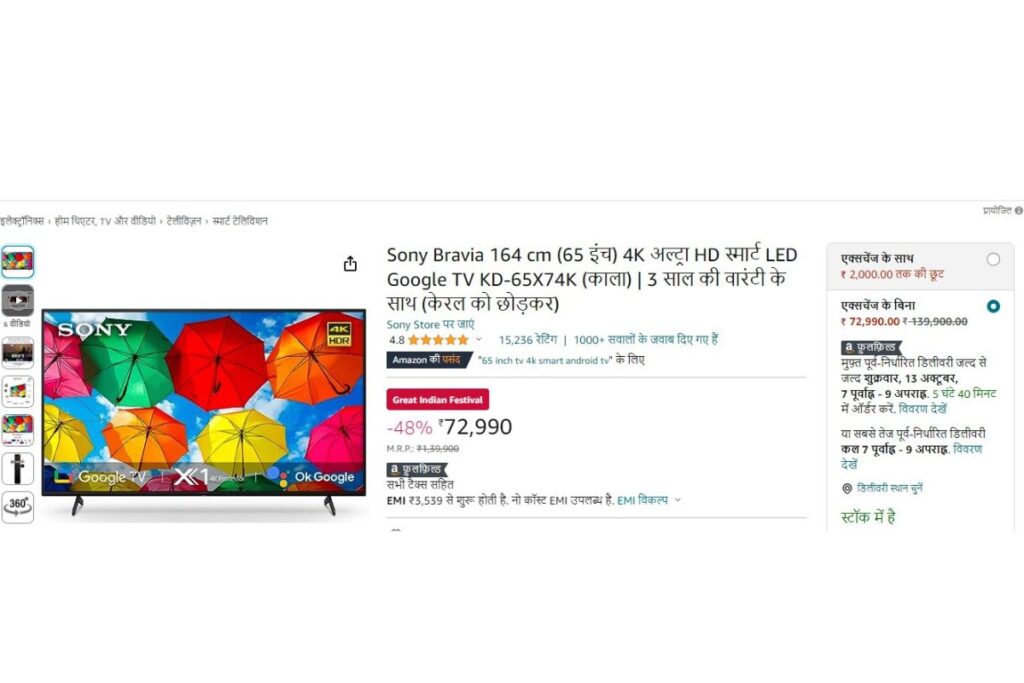Click the delivery location pin icon
This screenshot has height=683, width=1024.
tap(847, 488)
